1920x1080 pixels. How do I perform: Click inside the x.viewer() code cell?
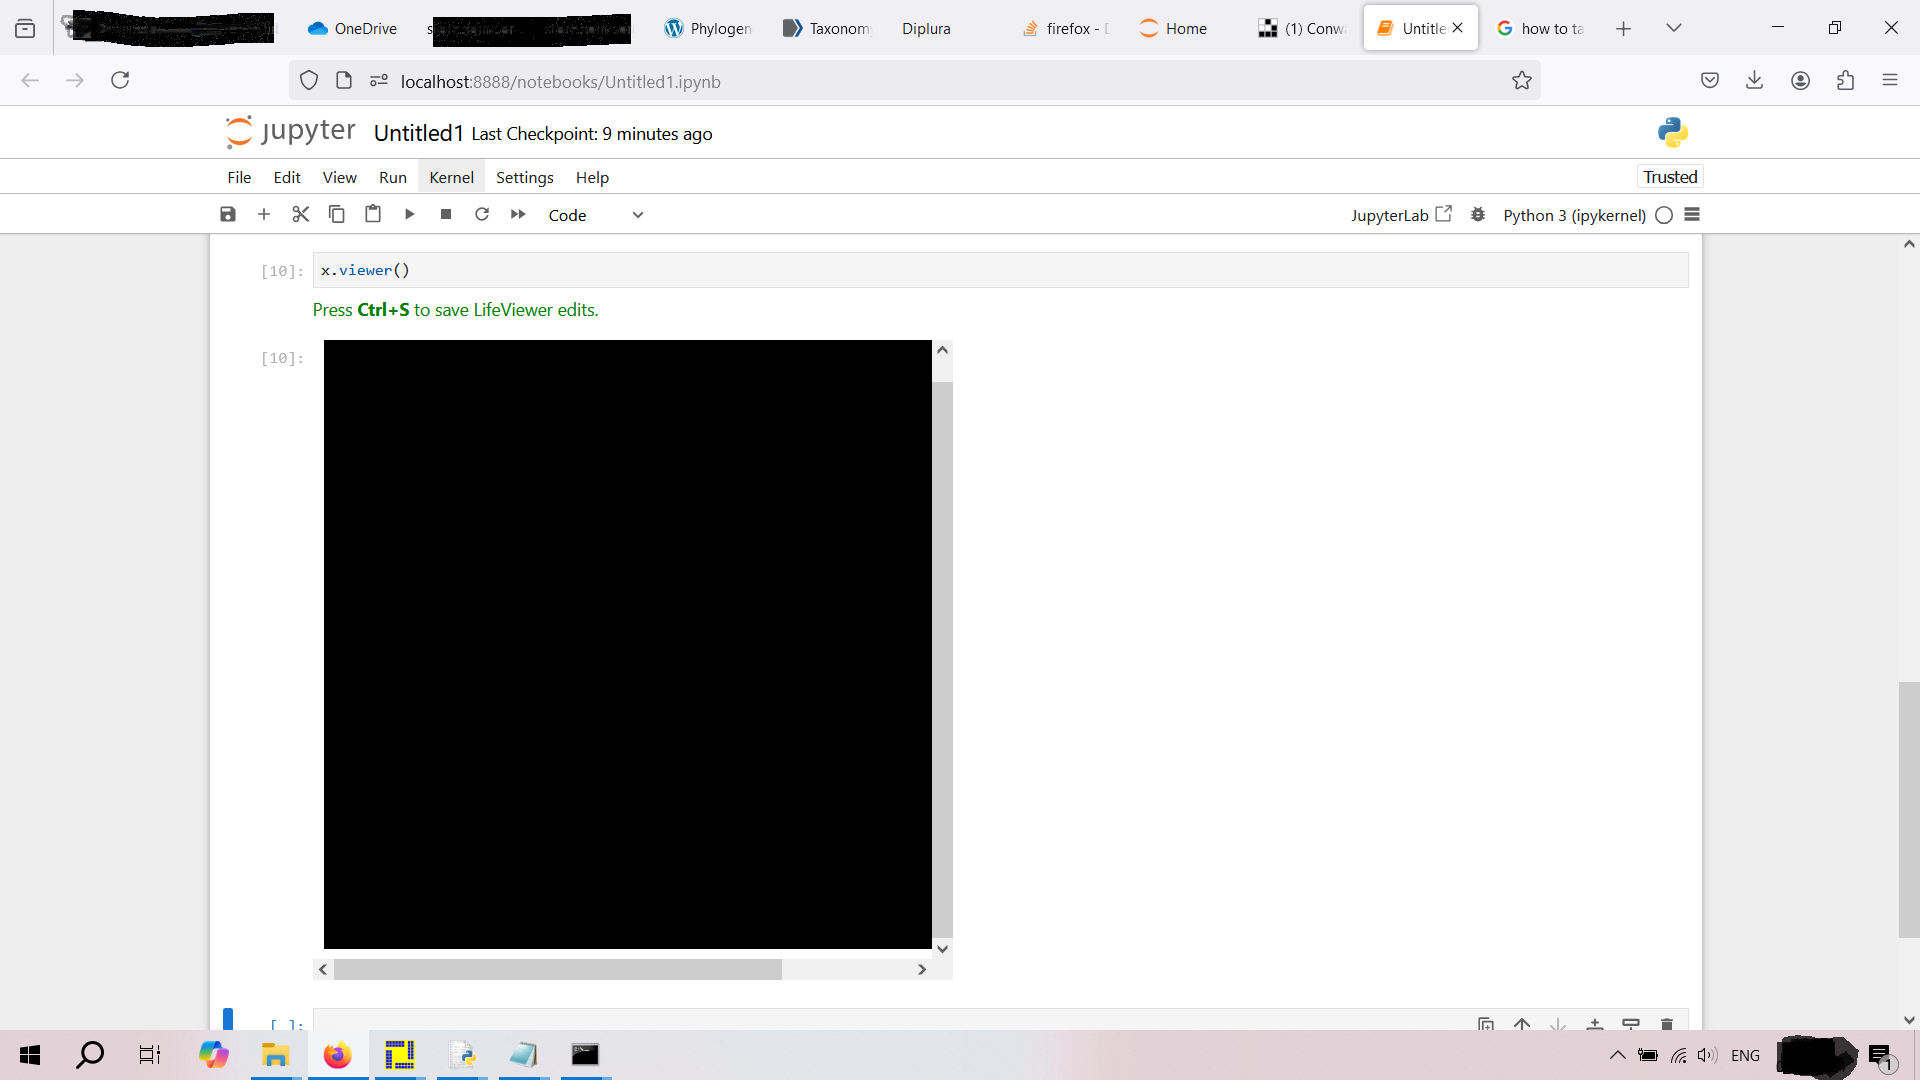(1000, 270)
